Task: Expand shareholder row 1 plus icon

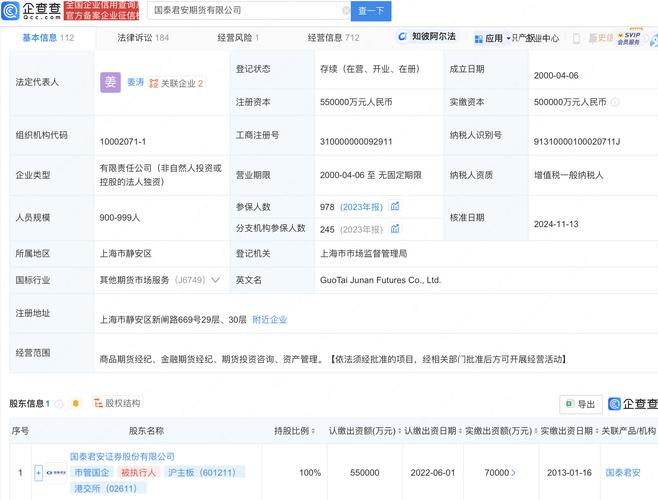Action: pyautogui.click(x=38, y=473)
